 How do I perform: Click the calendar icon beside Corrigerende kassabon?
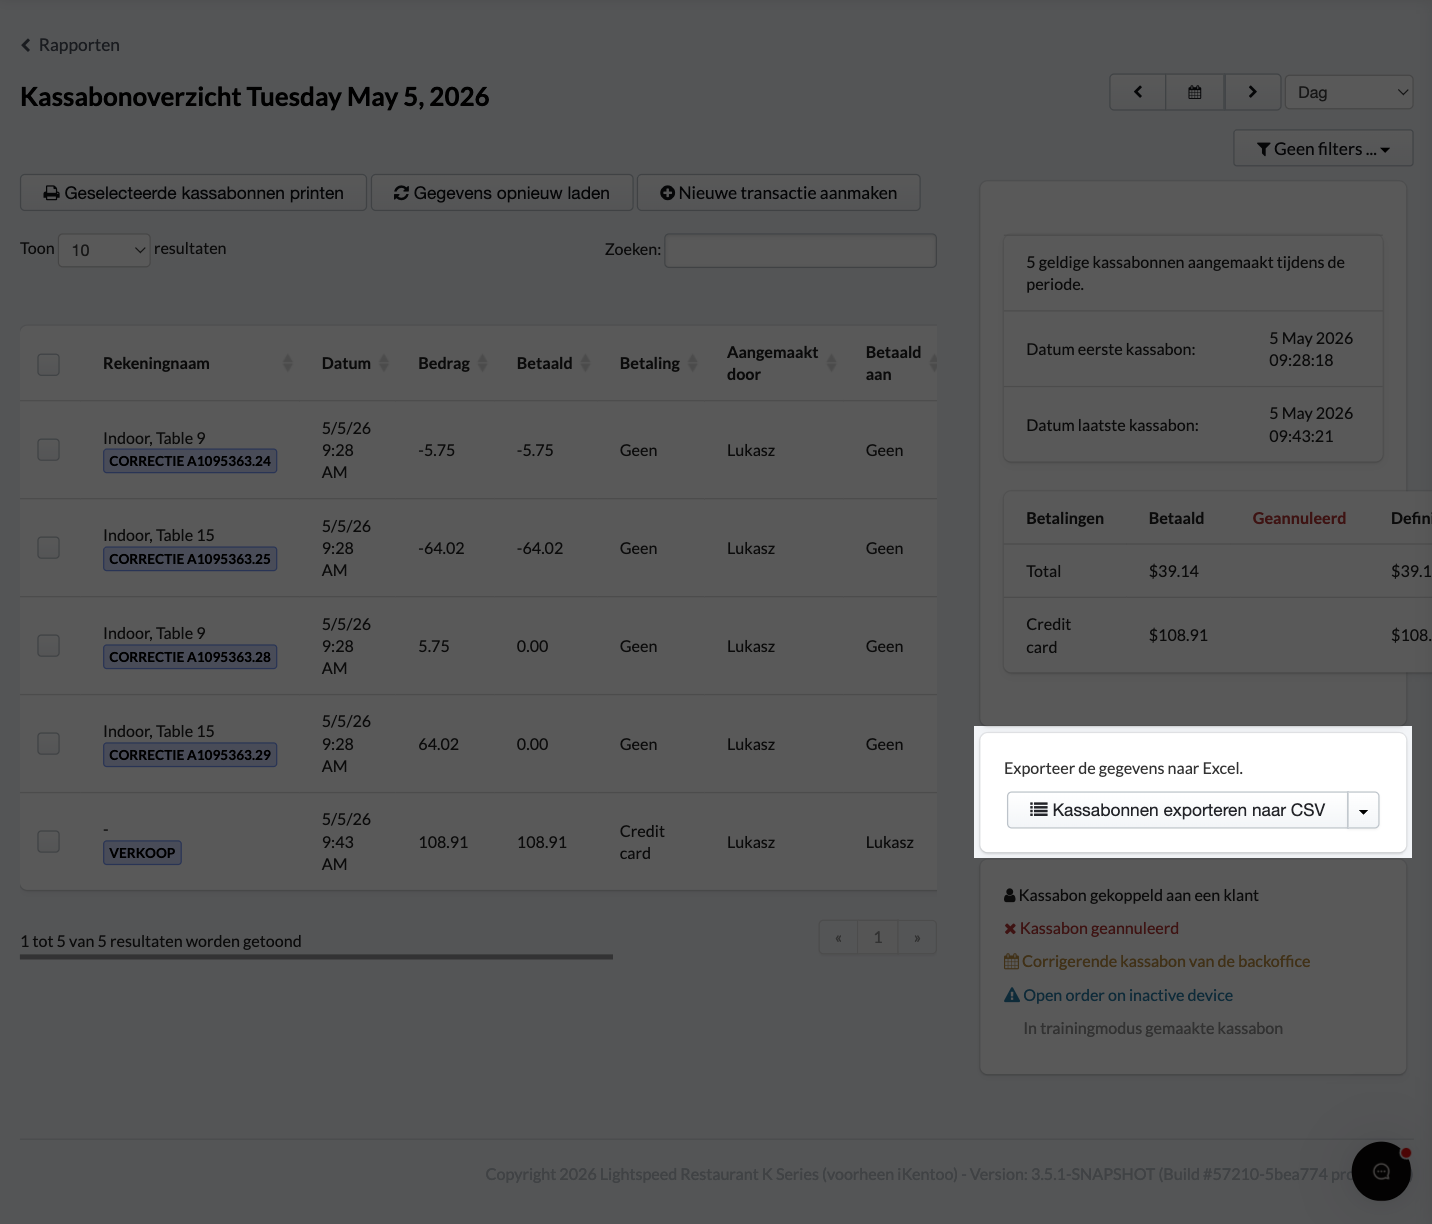(x=1011, y=961)
